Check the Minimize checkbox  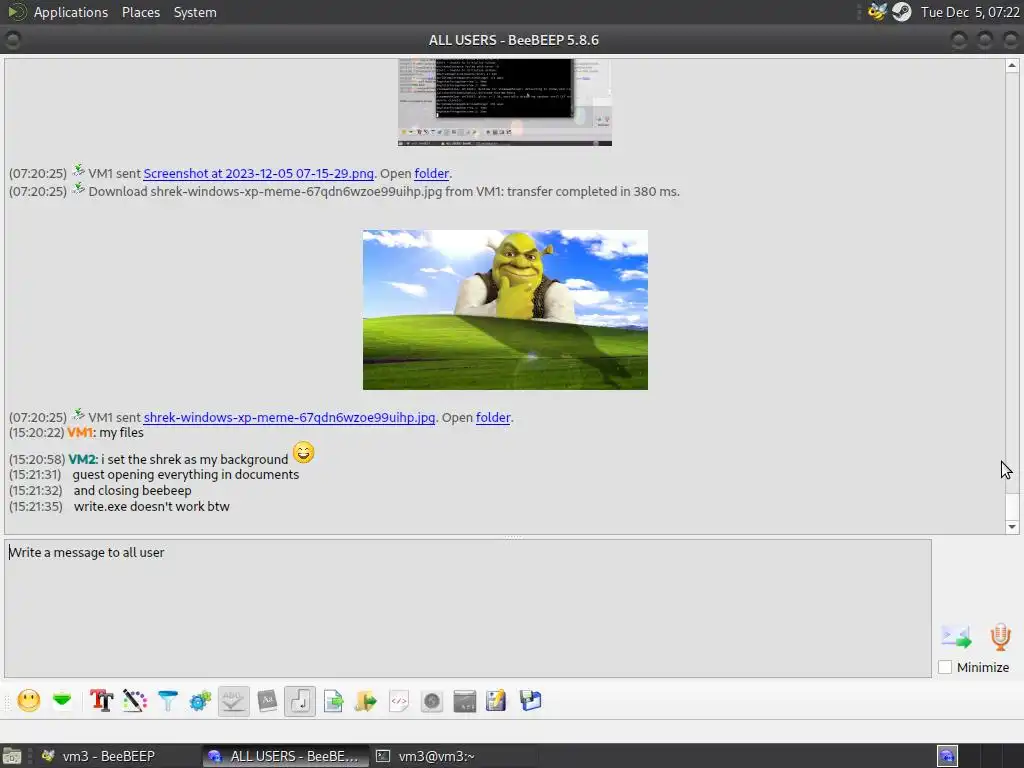pos(944,667)
